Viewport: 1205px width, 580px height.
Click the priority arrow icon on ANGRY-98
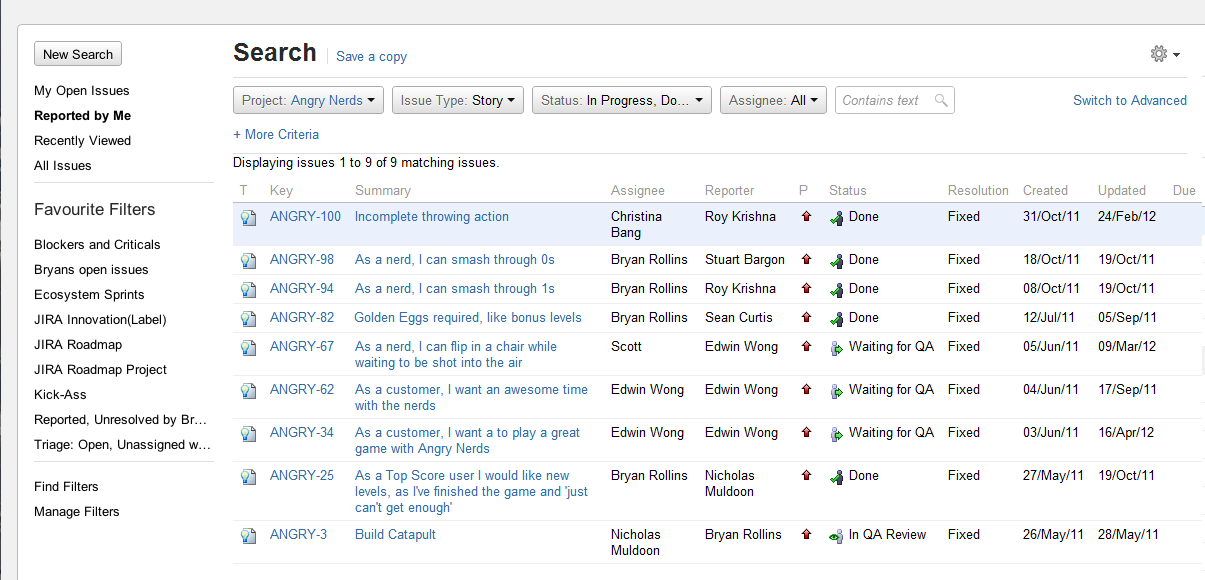(x=806, y=260)
